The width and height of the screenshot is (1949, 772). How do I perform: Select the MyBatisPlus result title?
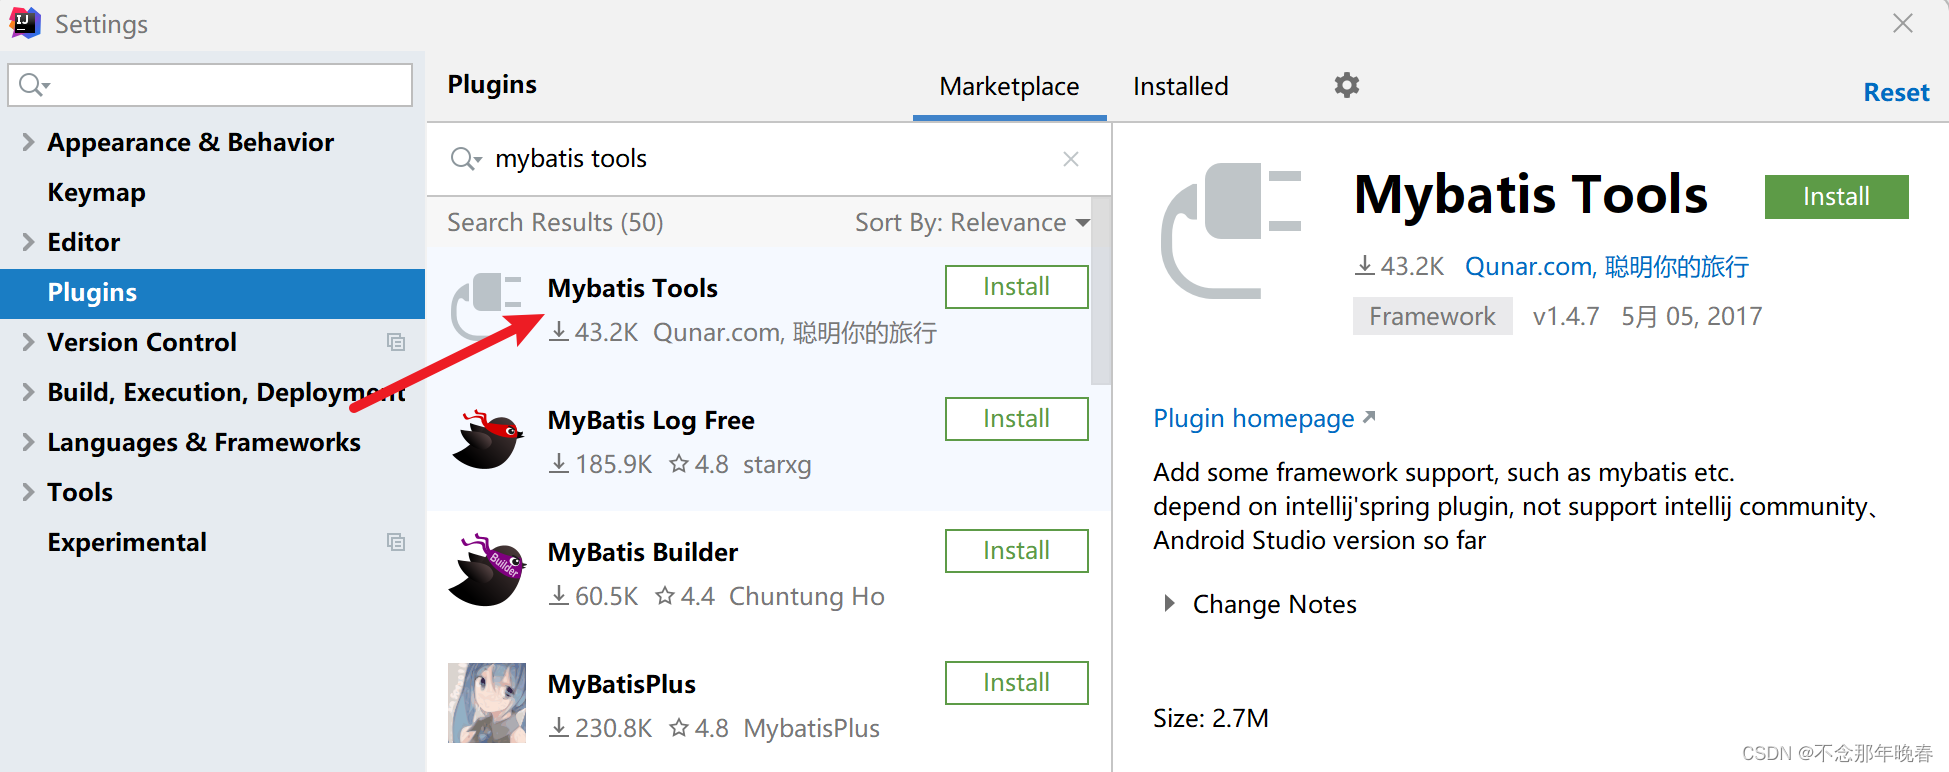point(621,684)
